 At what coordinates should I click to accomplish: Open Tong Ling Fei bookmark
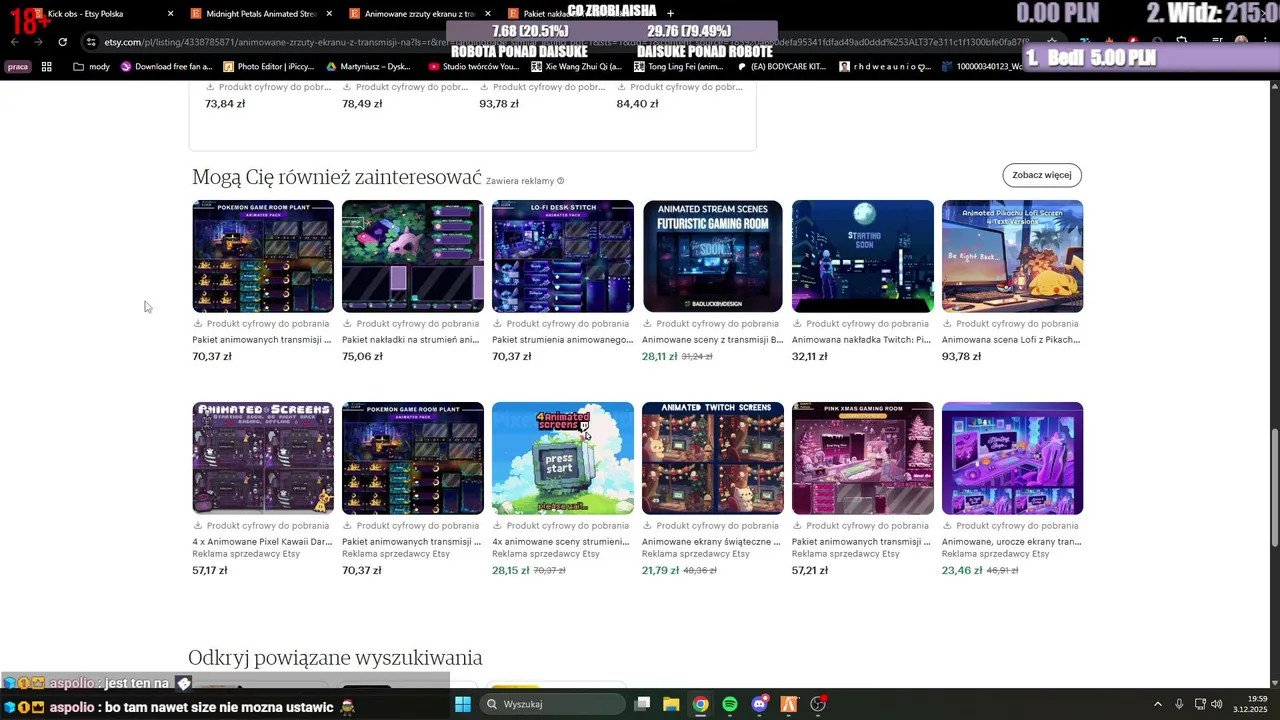click(679, 67)
